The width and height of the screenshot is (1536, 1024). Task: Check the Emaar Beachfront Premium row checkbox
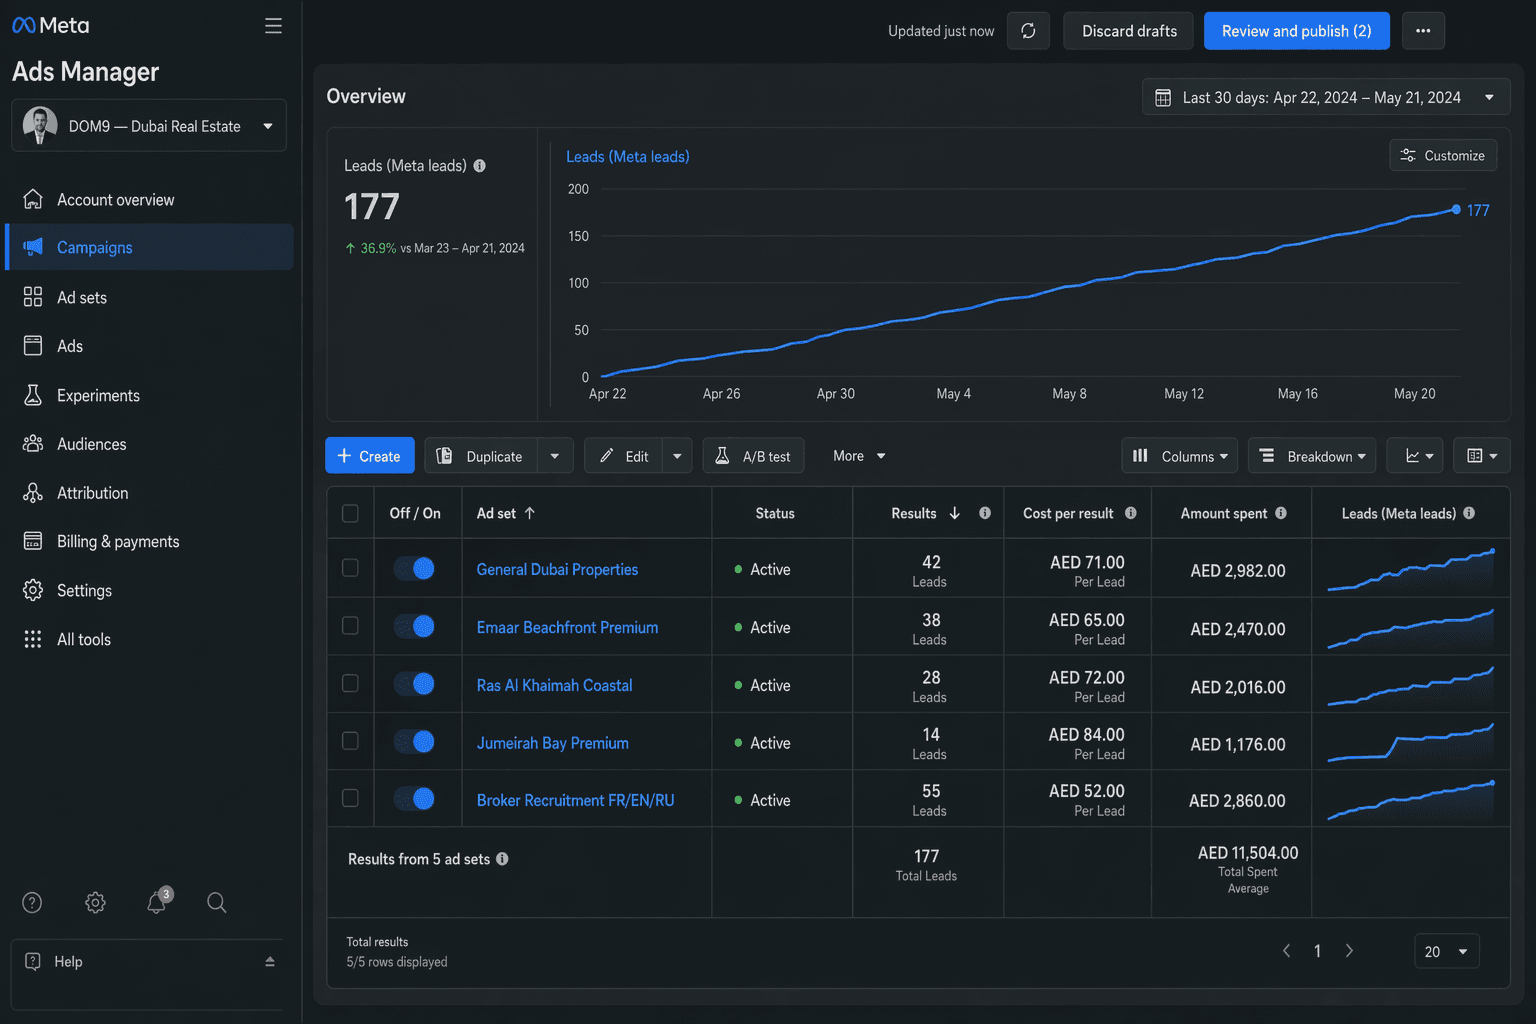(x=350, y=626)
